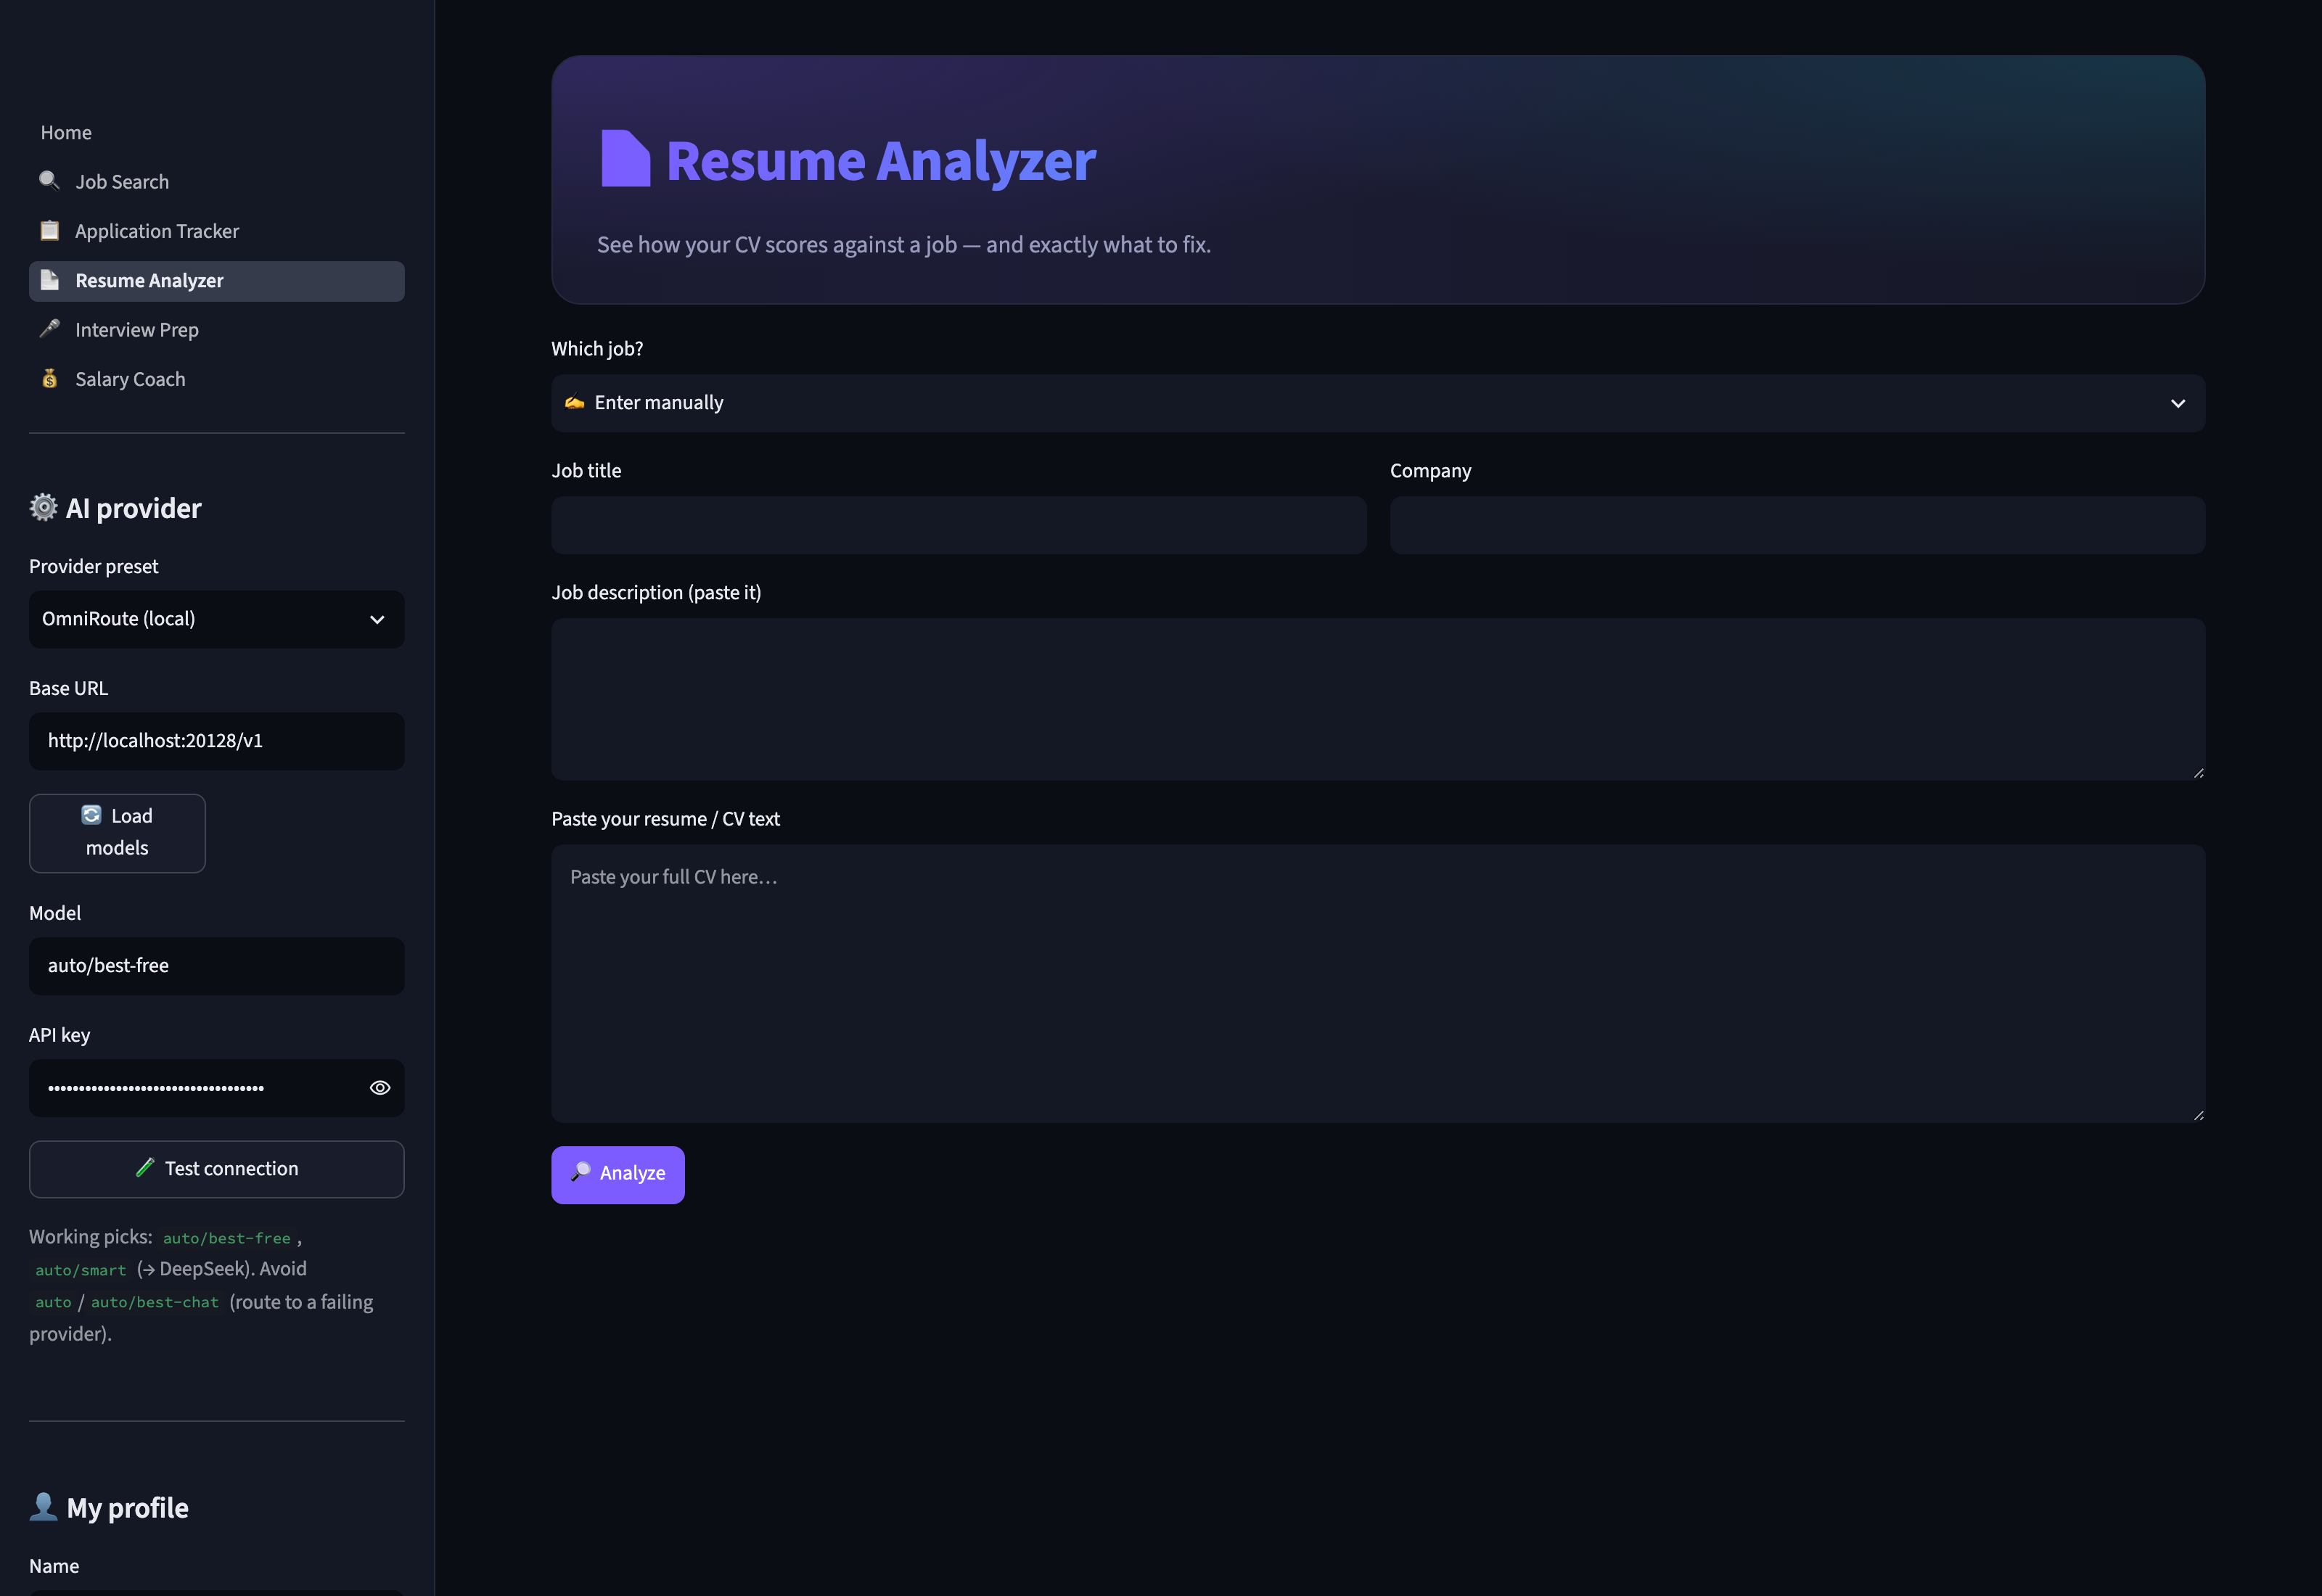Focus the Model input field
This screenshot has height=1596, width=2322.
coord(217,966)
